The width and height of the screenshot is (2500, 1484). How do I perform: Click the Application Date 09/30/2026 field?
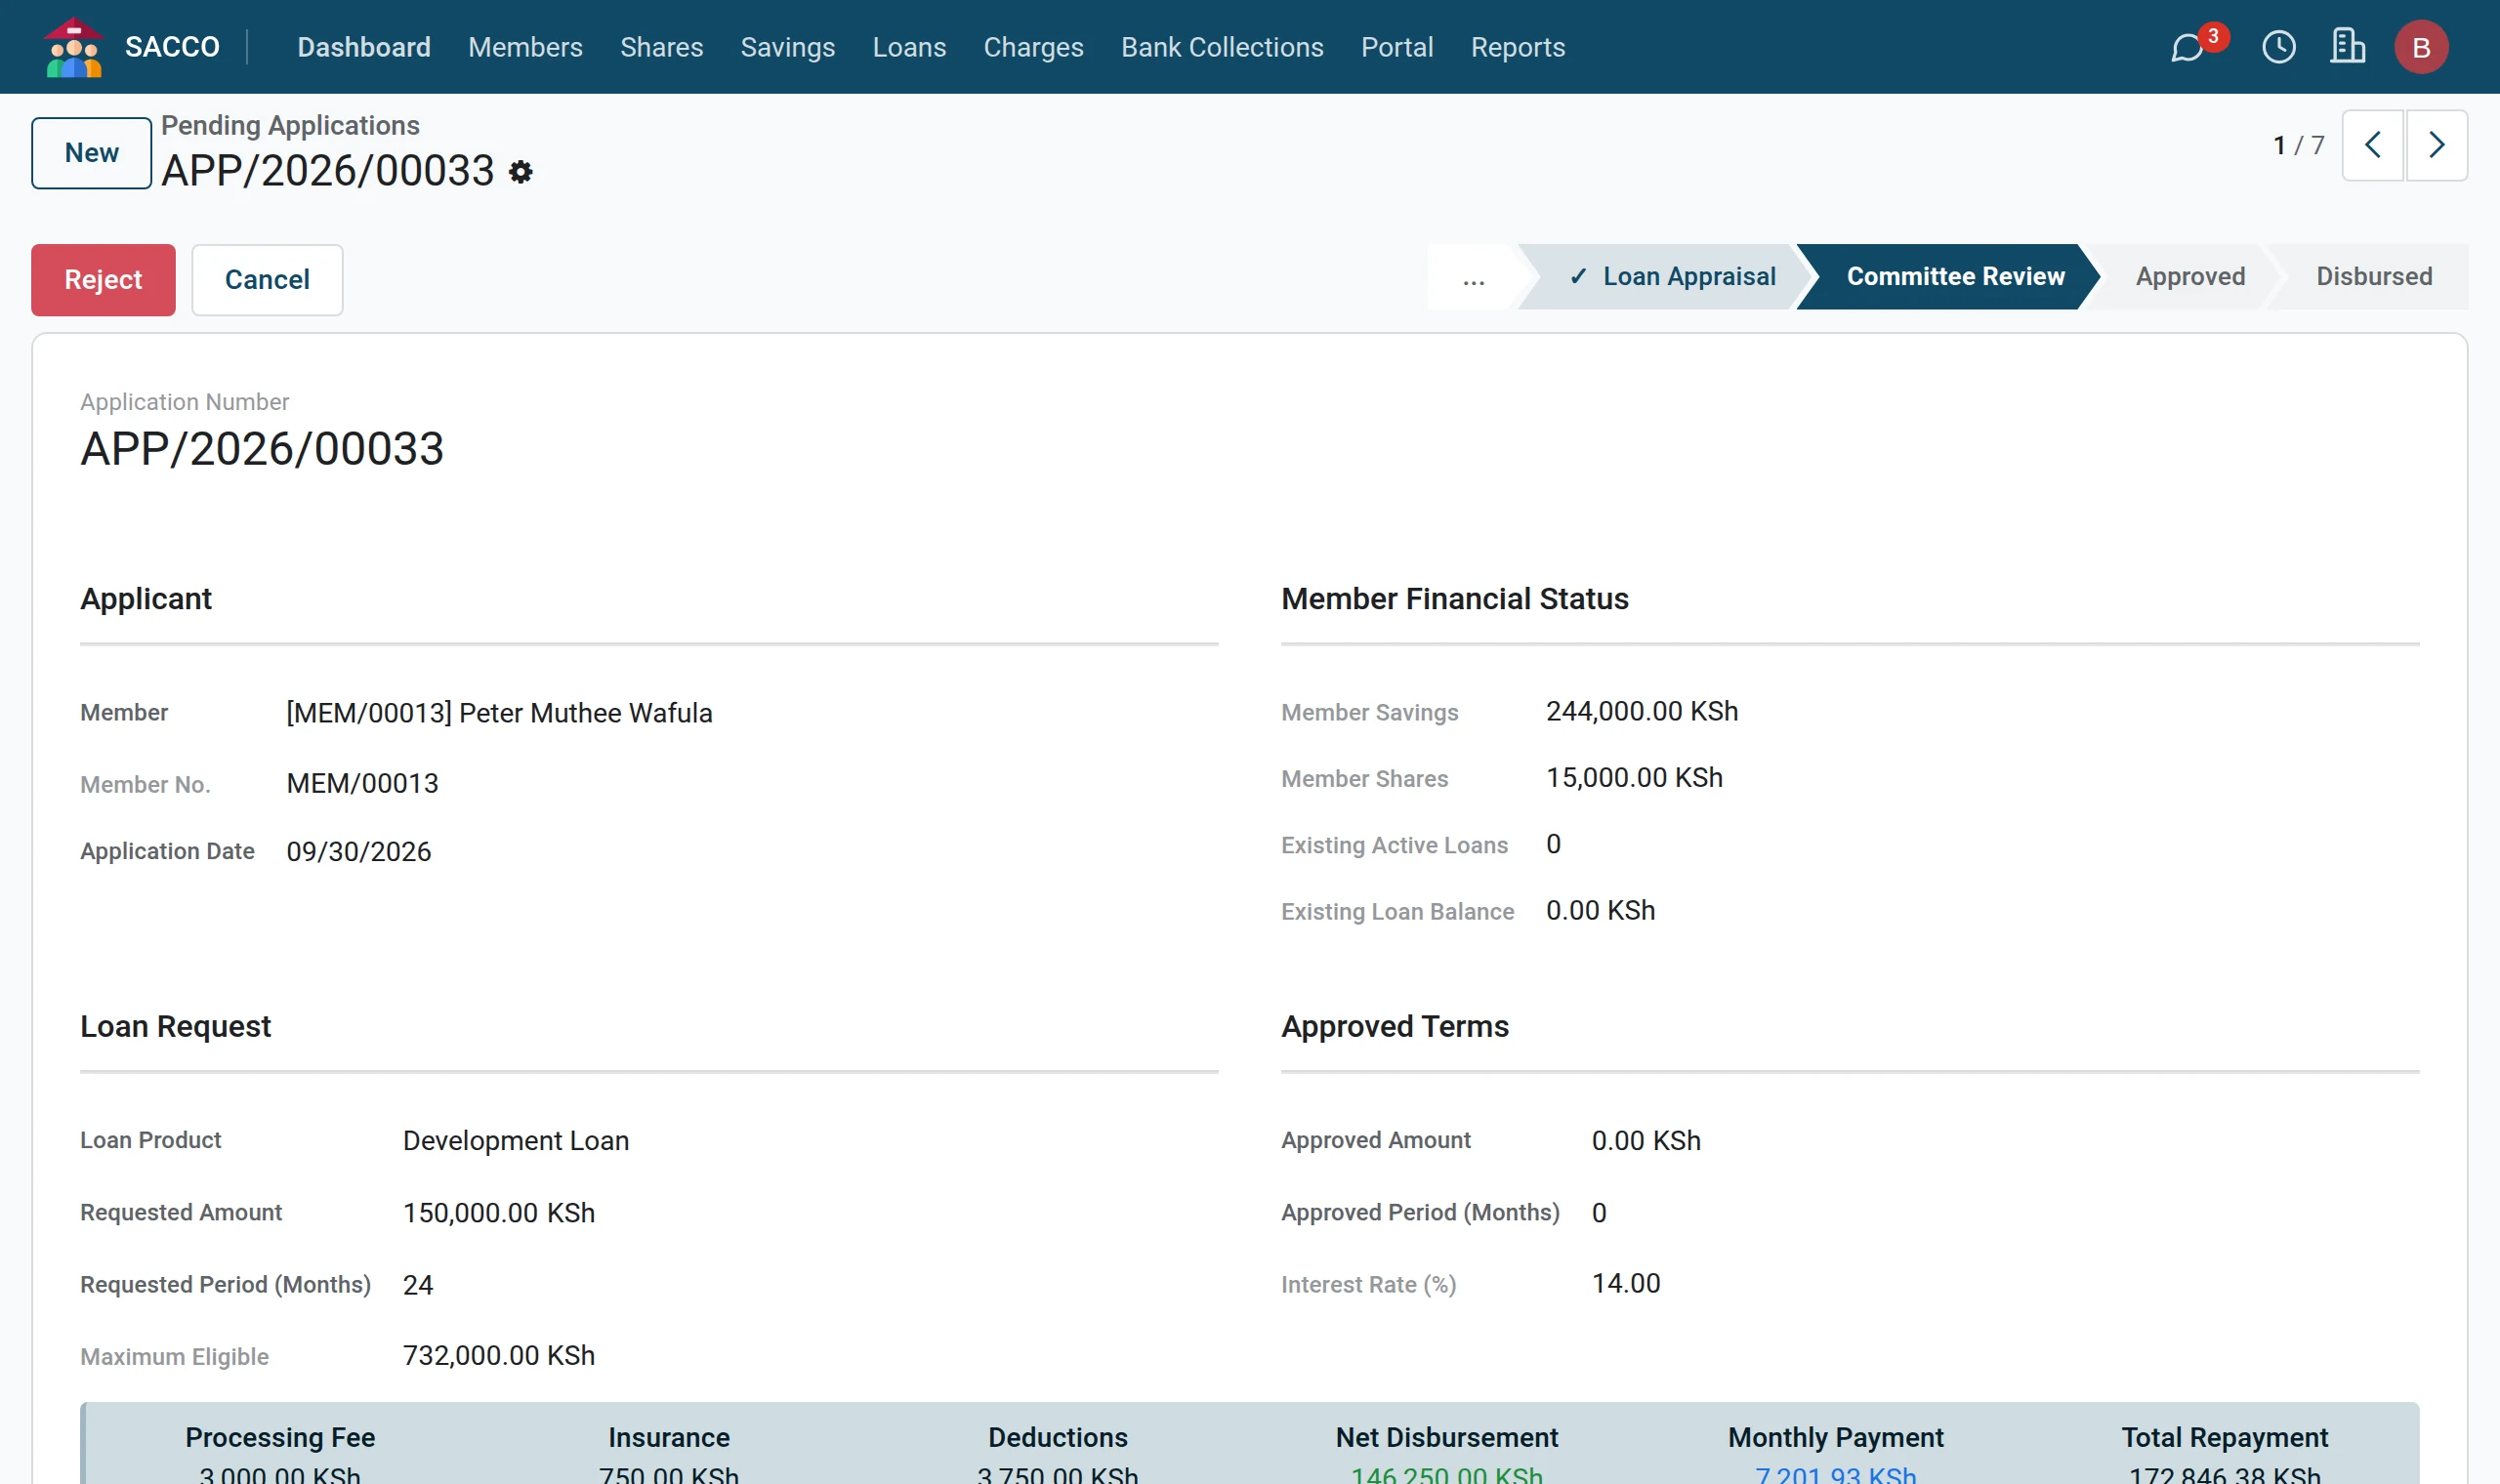pos(358,852)
